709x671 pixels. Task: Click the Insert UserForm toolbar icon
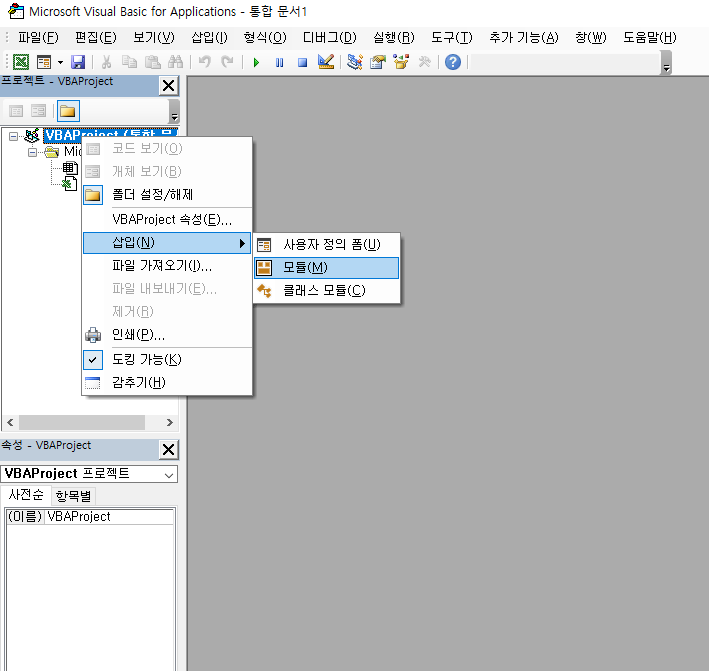[44, 62]
